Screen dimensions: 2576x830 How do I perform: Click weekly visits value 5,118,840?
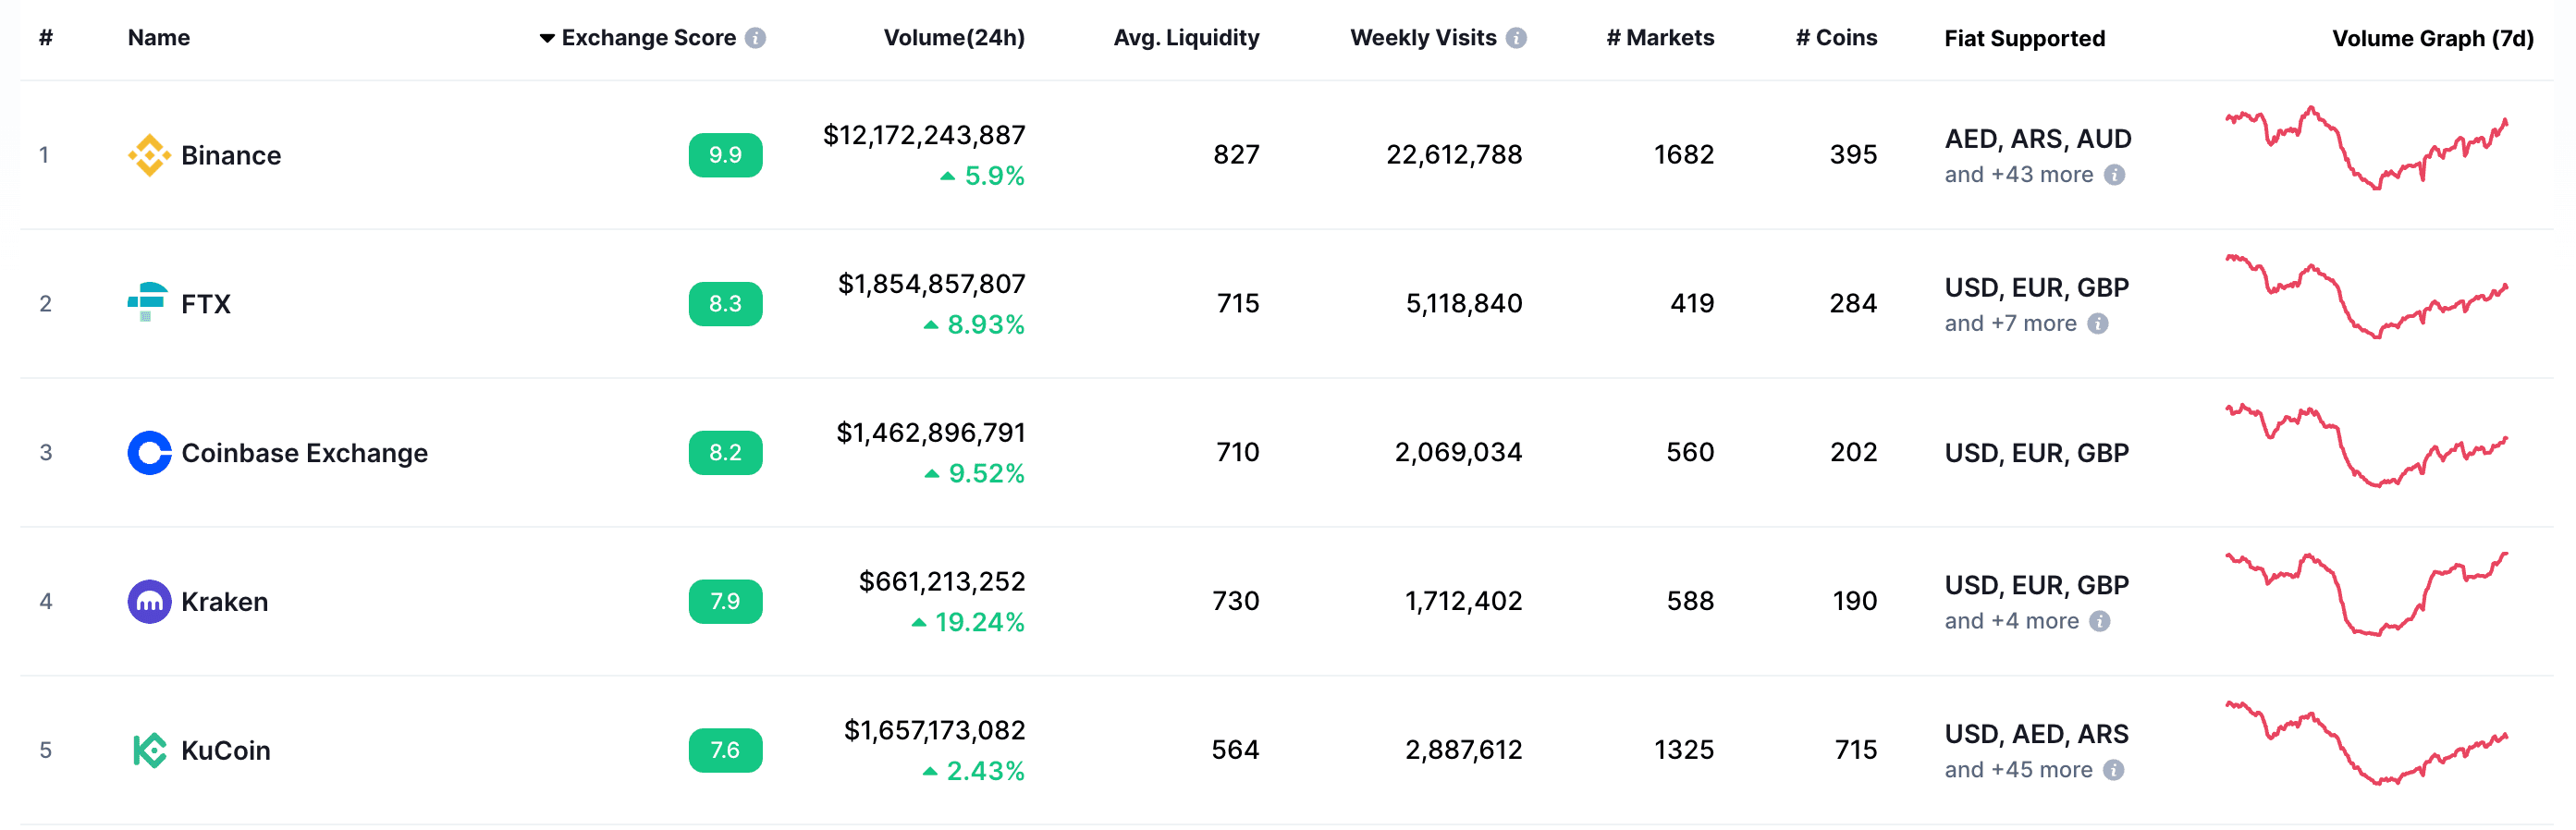pos(1464,304)
